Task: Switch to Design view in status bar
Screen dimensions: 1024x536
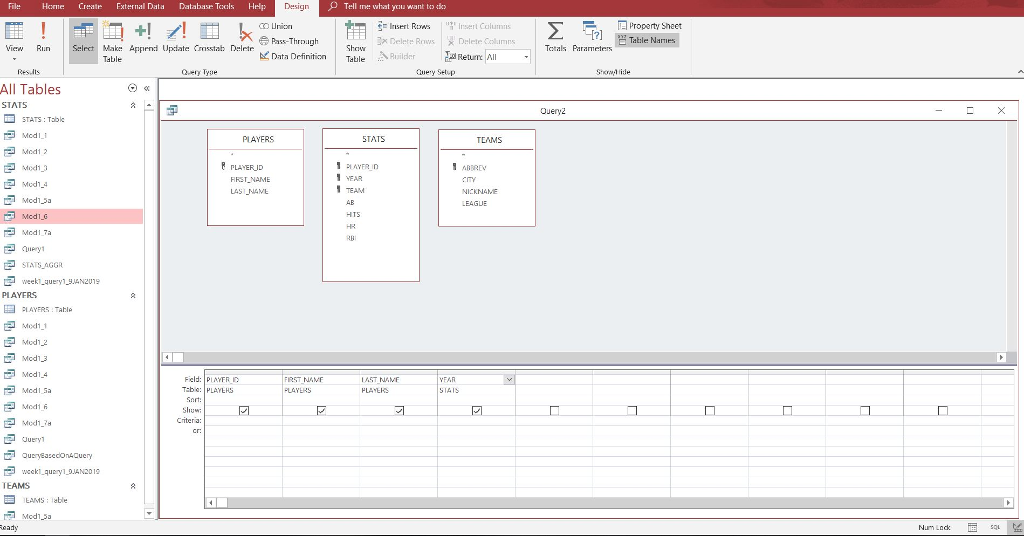Action: pos(1017,528)
